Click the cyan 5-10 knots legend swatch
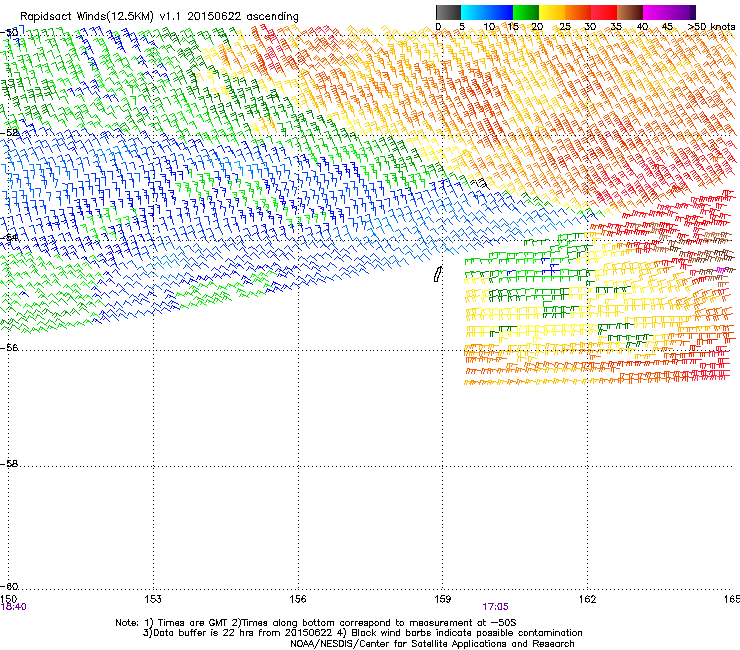The height and width of the screenshot is (650, 740). coord(474,12)
